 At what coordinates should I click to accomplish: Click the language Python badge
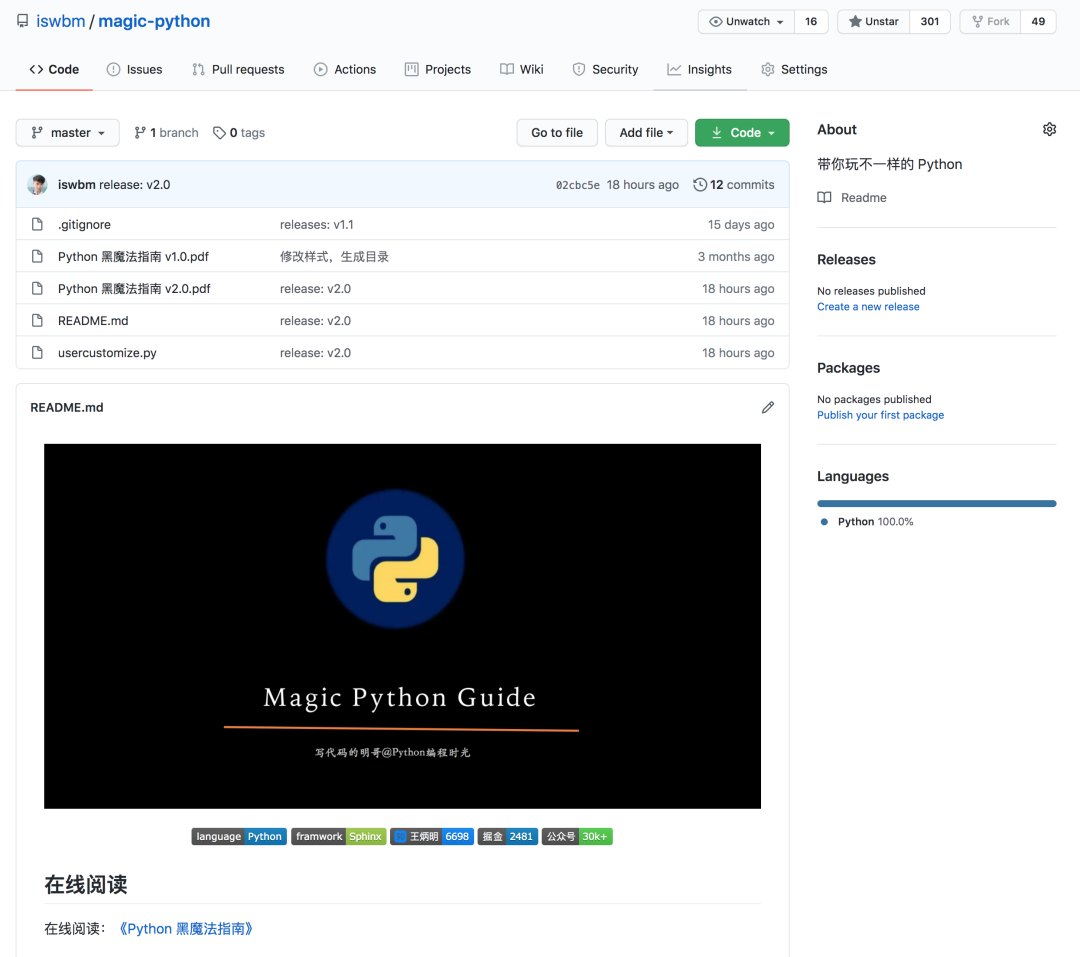(239, 836)
